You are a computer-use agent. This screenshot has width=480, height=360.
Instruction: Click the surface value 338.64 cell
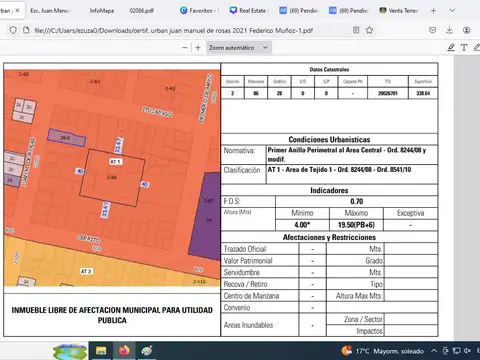[x=423, y=93]
